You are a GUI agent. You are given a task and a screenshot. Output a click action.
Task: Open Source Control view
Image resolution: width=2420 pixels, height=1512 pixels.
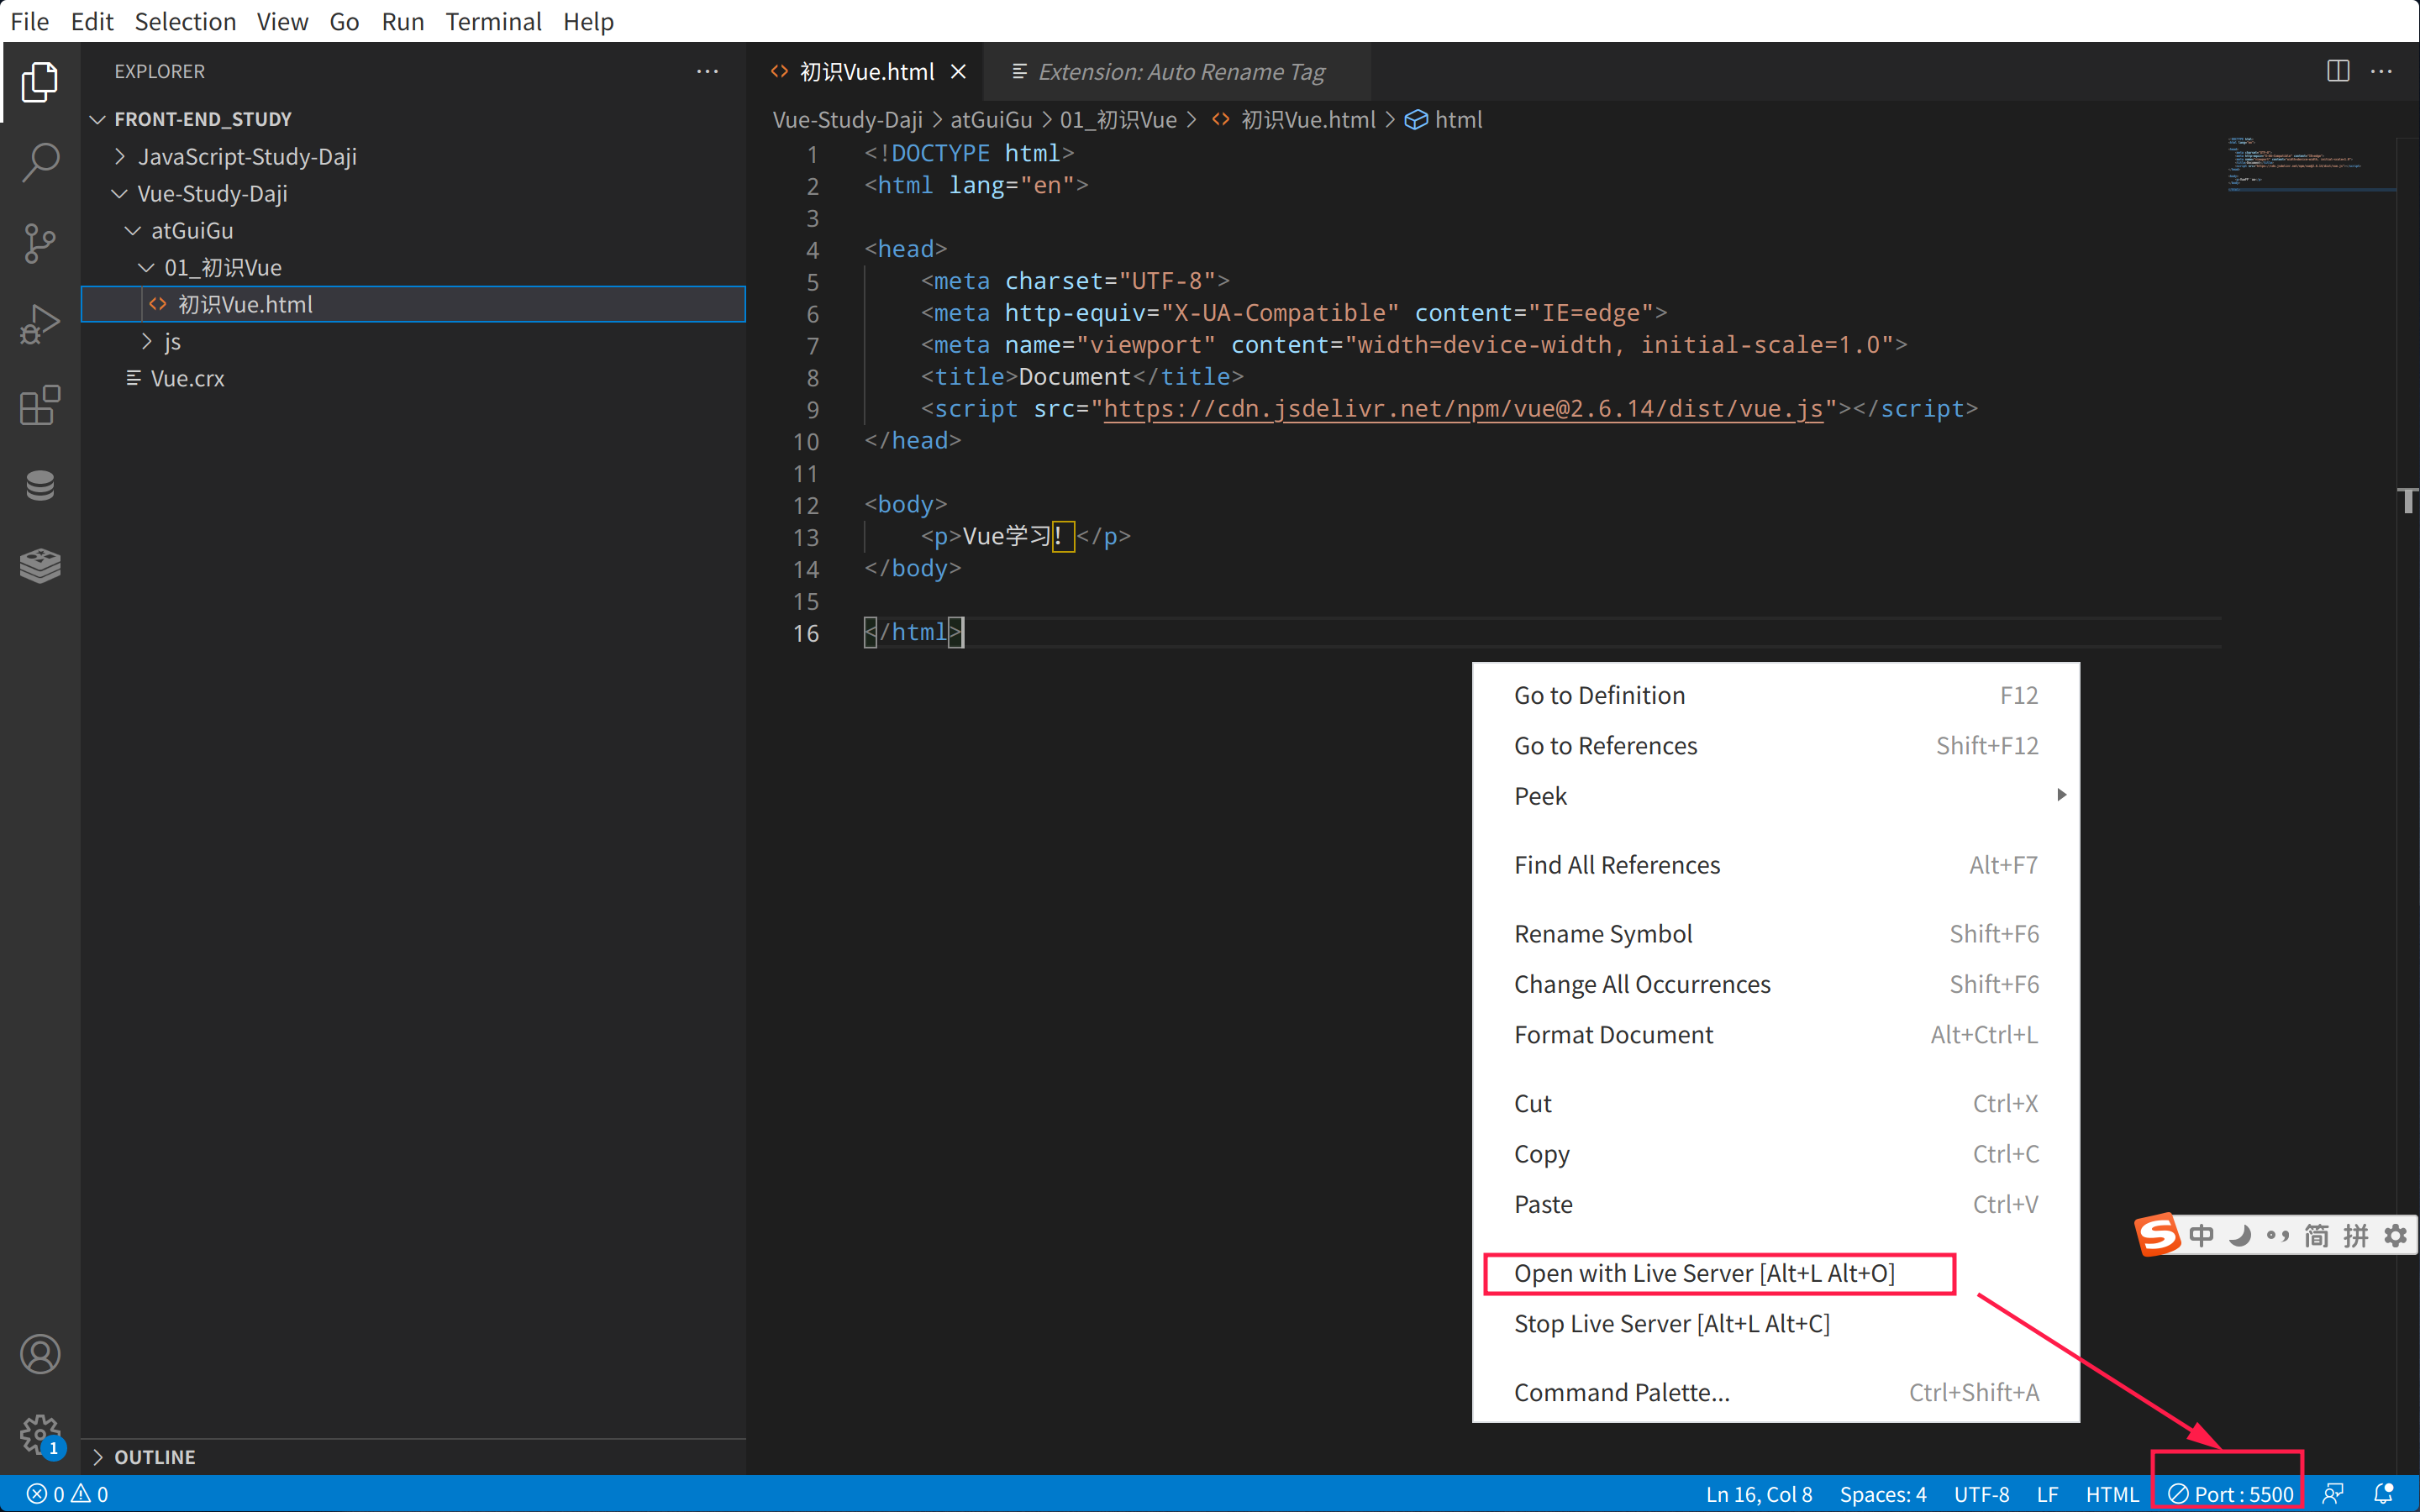pos(40,243)
